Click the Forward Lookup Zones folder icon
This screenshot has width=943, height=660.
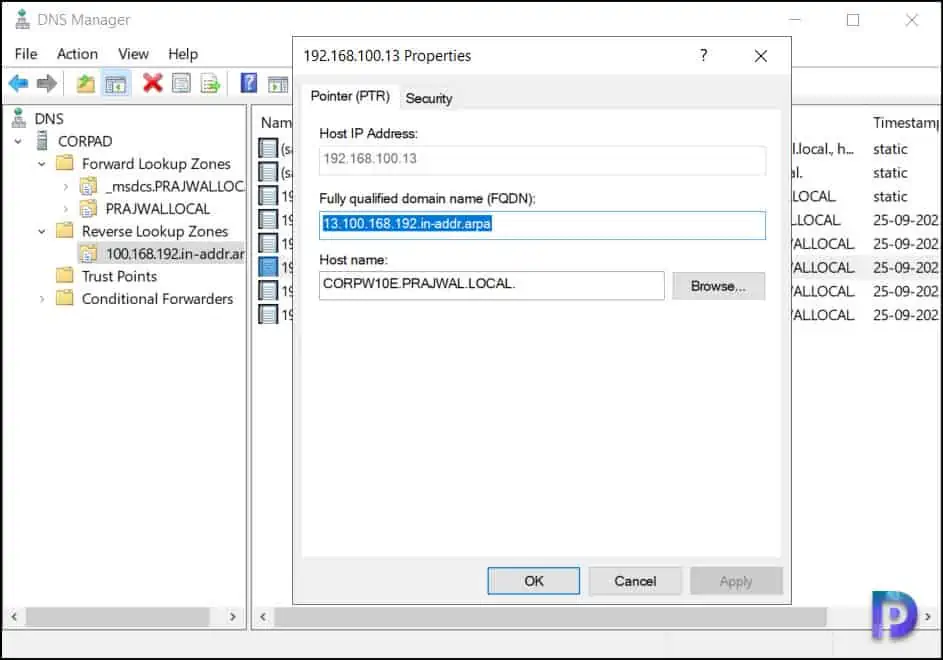[64, 163]
